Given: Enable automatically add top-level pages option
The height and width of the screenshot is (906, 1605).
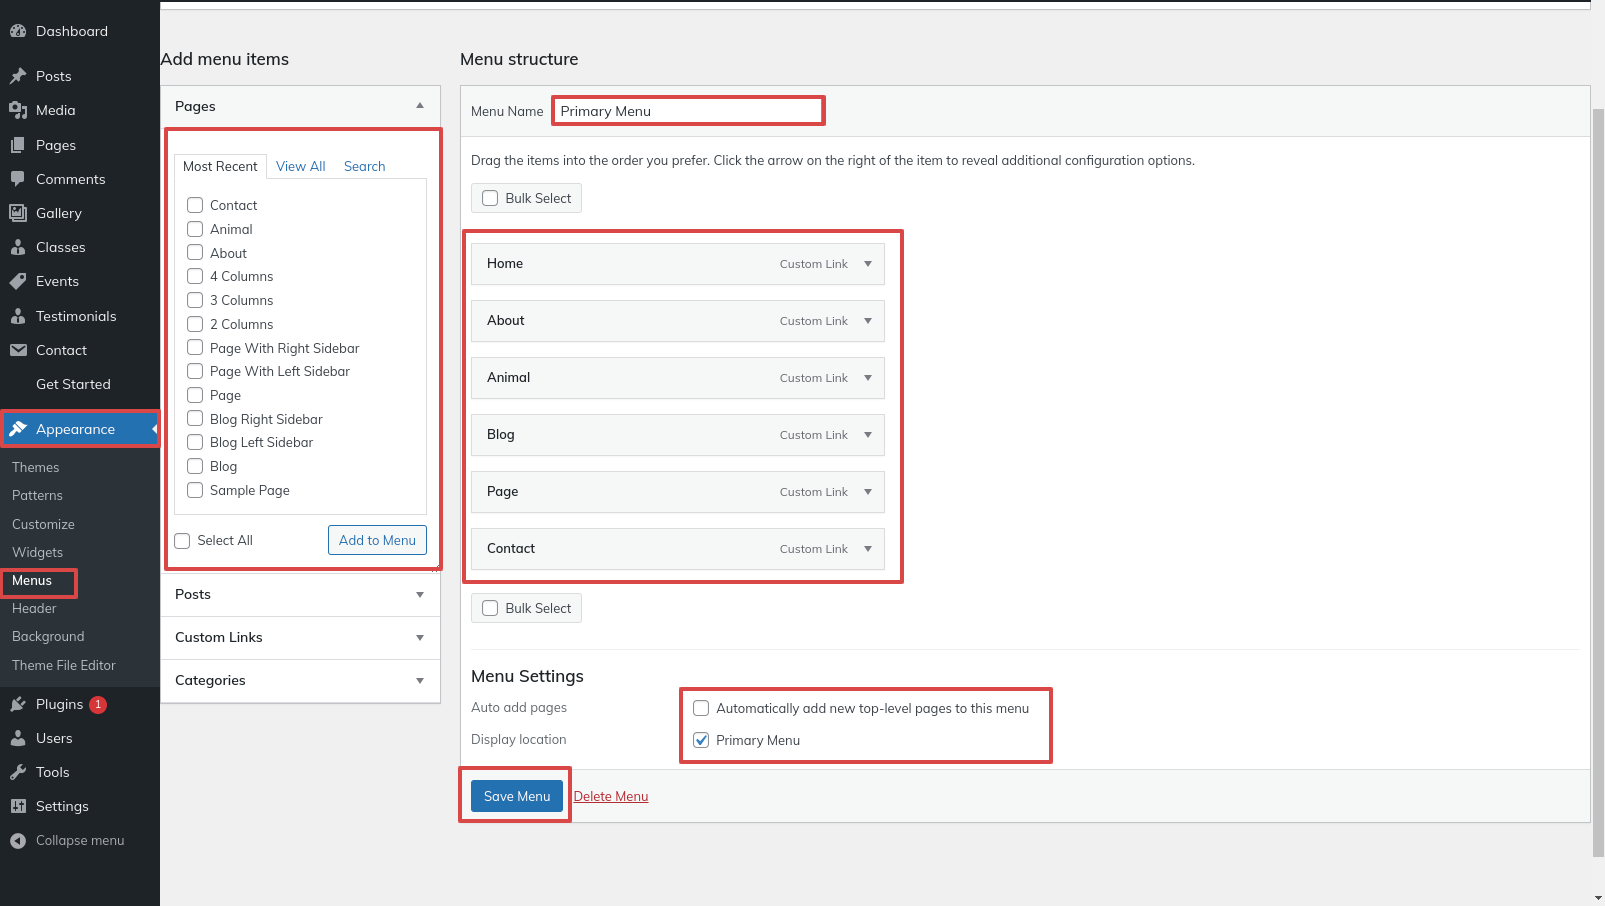Looking at the screenshot, I should [x=701, y=708].
